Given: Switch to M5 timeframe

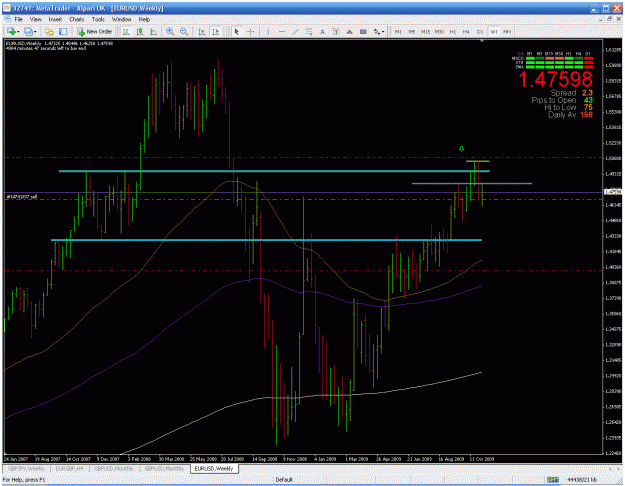Looking at the screenshot, I should coord(412,31).
